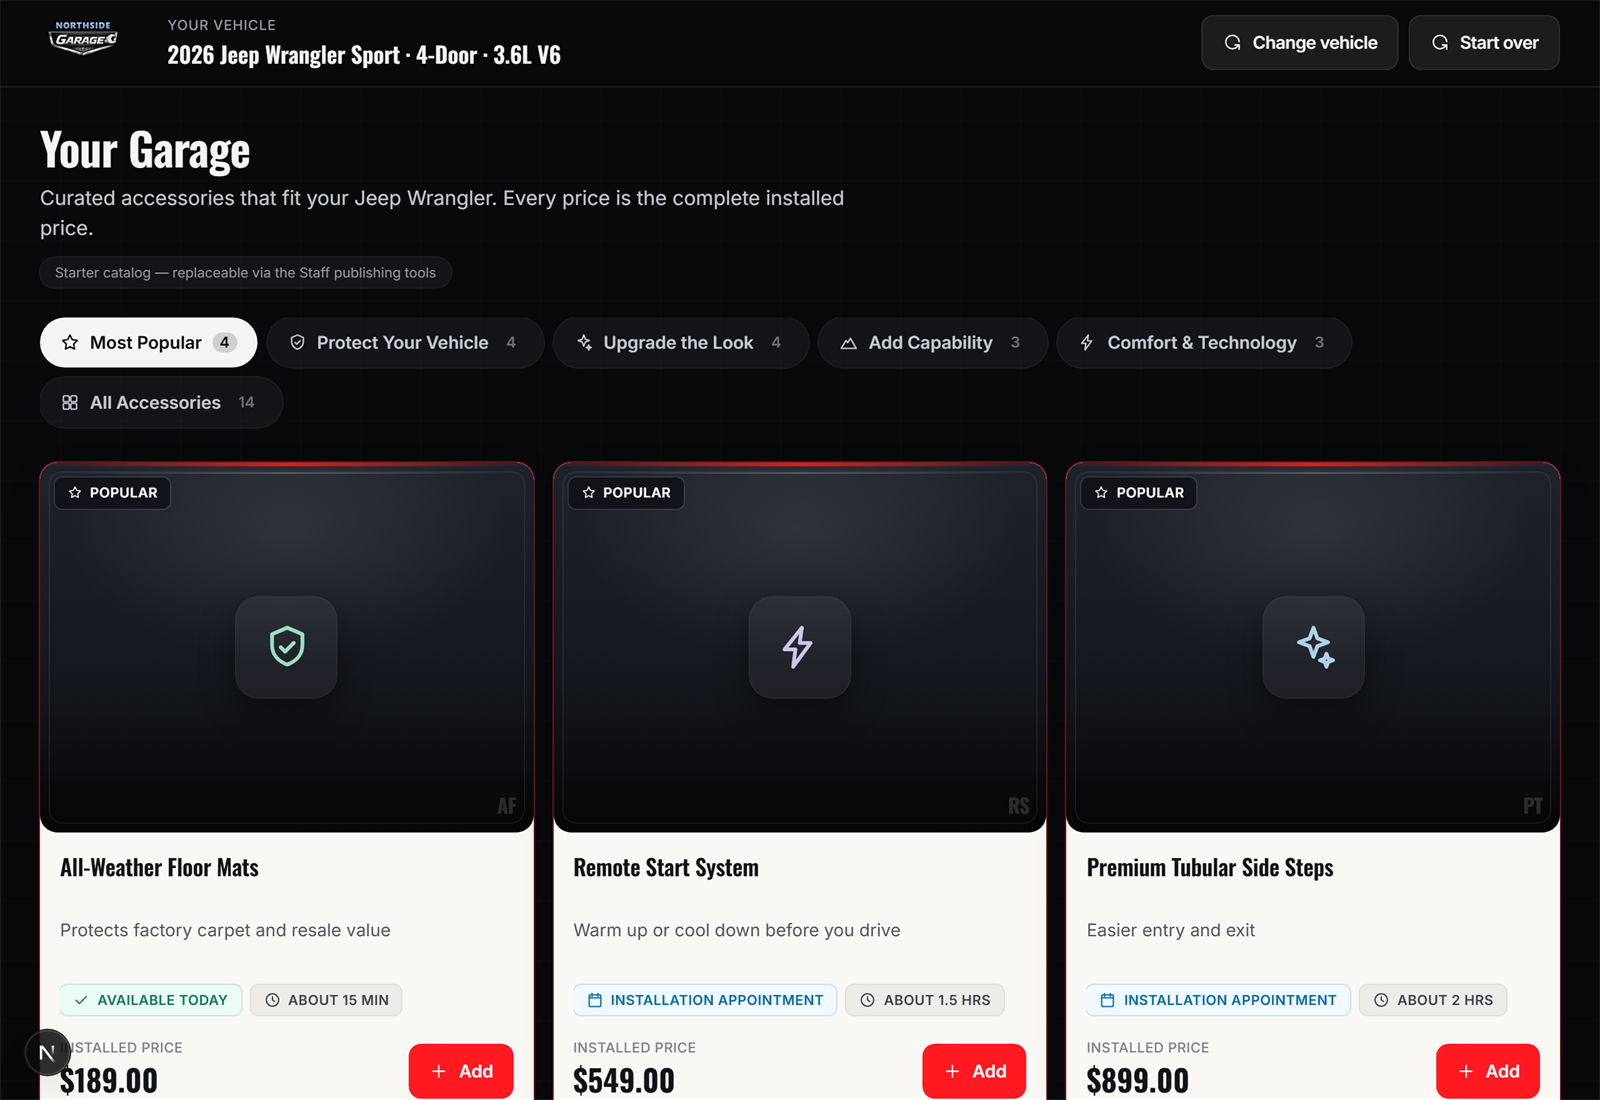The width and height of the screenshot is (1600, 1100).
Task: Click "Warm up or cool down before you drive"
Action: tap(737, 930)
